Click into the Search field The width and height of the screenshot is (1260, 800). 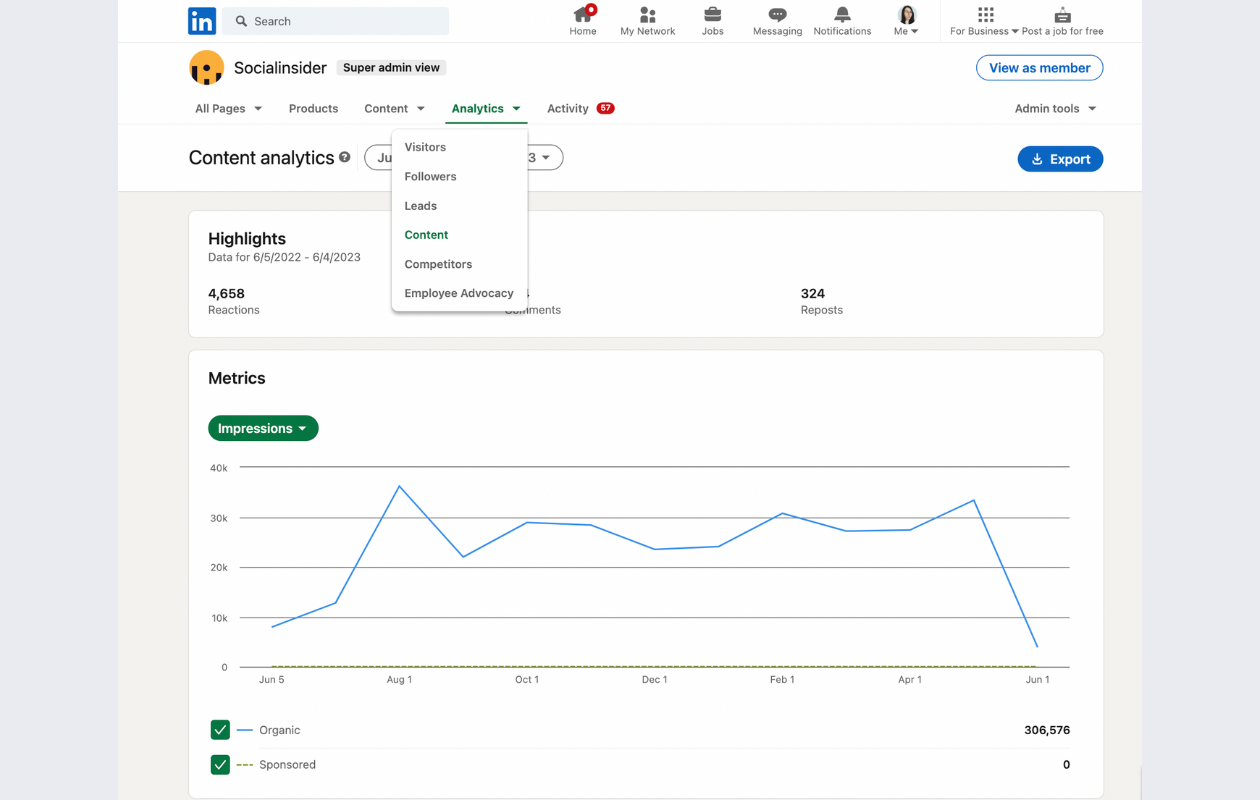point(336,21)
